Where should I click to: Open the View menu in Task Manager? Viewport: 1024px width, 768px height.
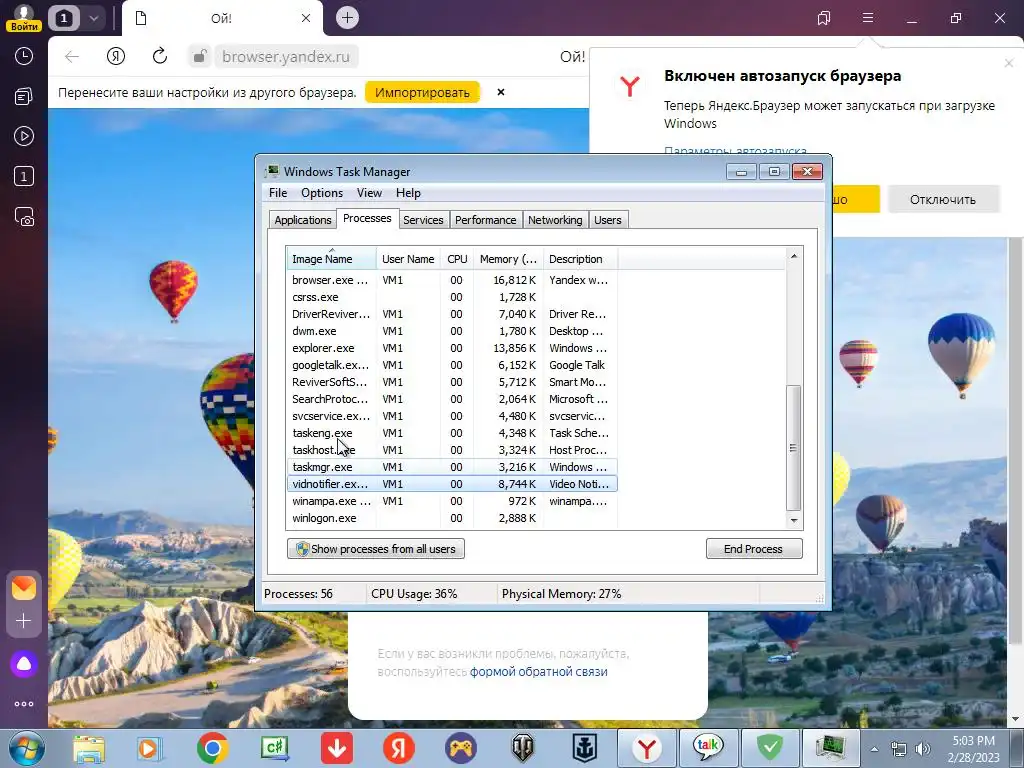click(369, 193)
